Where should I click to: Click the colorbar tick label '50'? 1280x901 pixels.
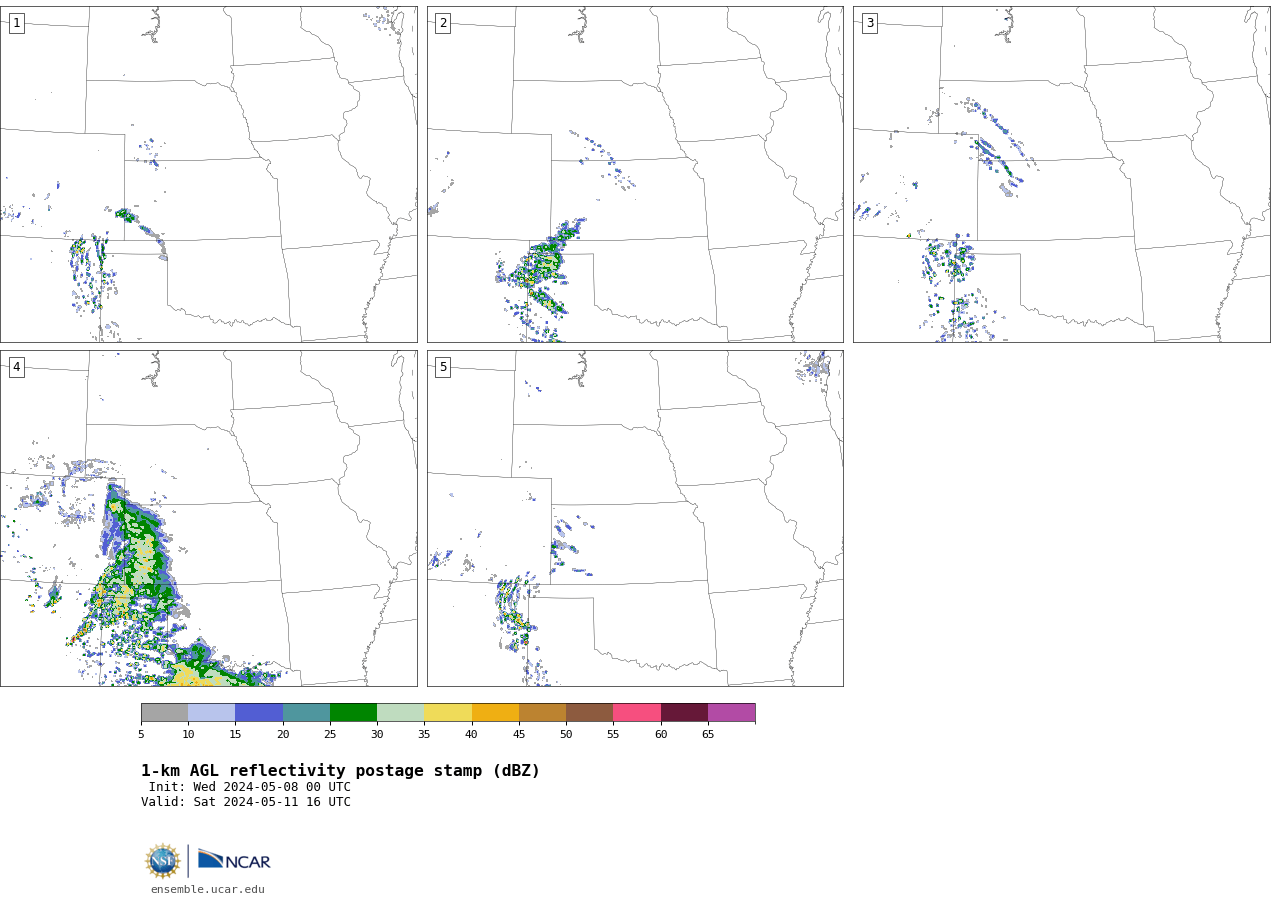[x=566, y=735]
